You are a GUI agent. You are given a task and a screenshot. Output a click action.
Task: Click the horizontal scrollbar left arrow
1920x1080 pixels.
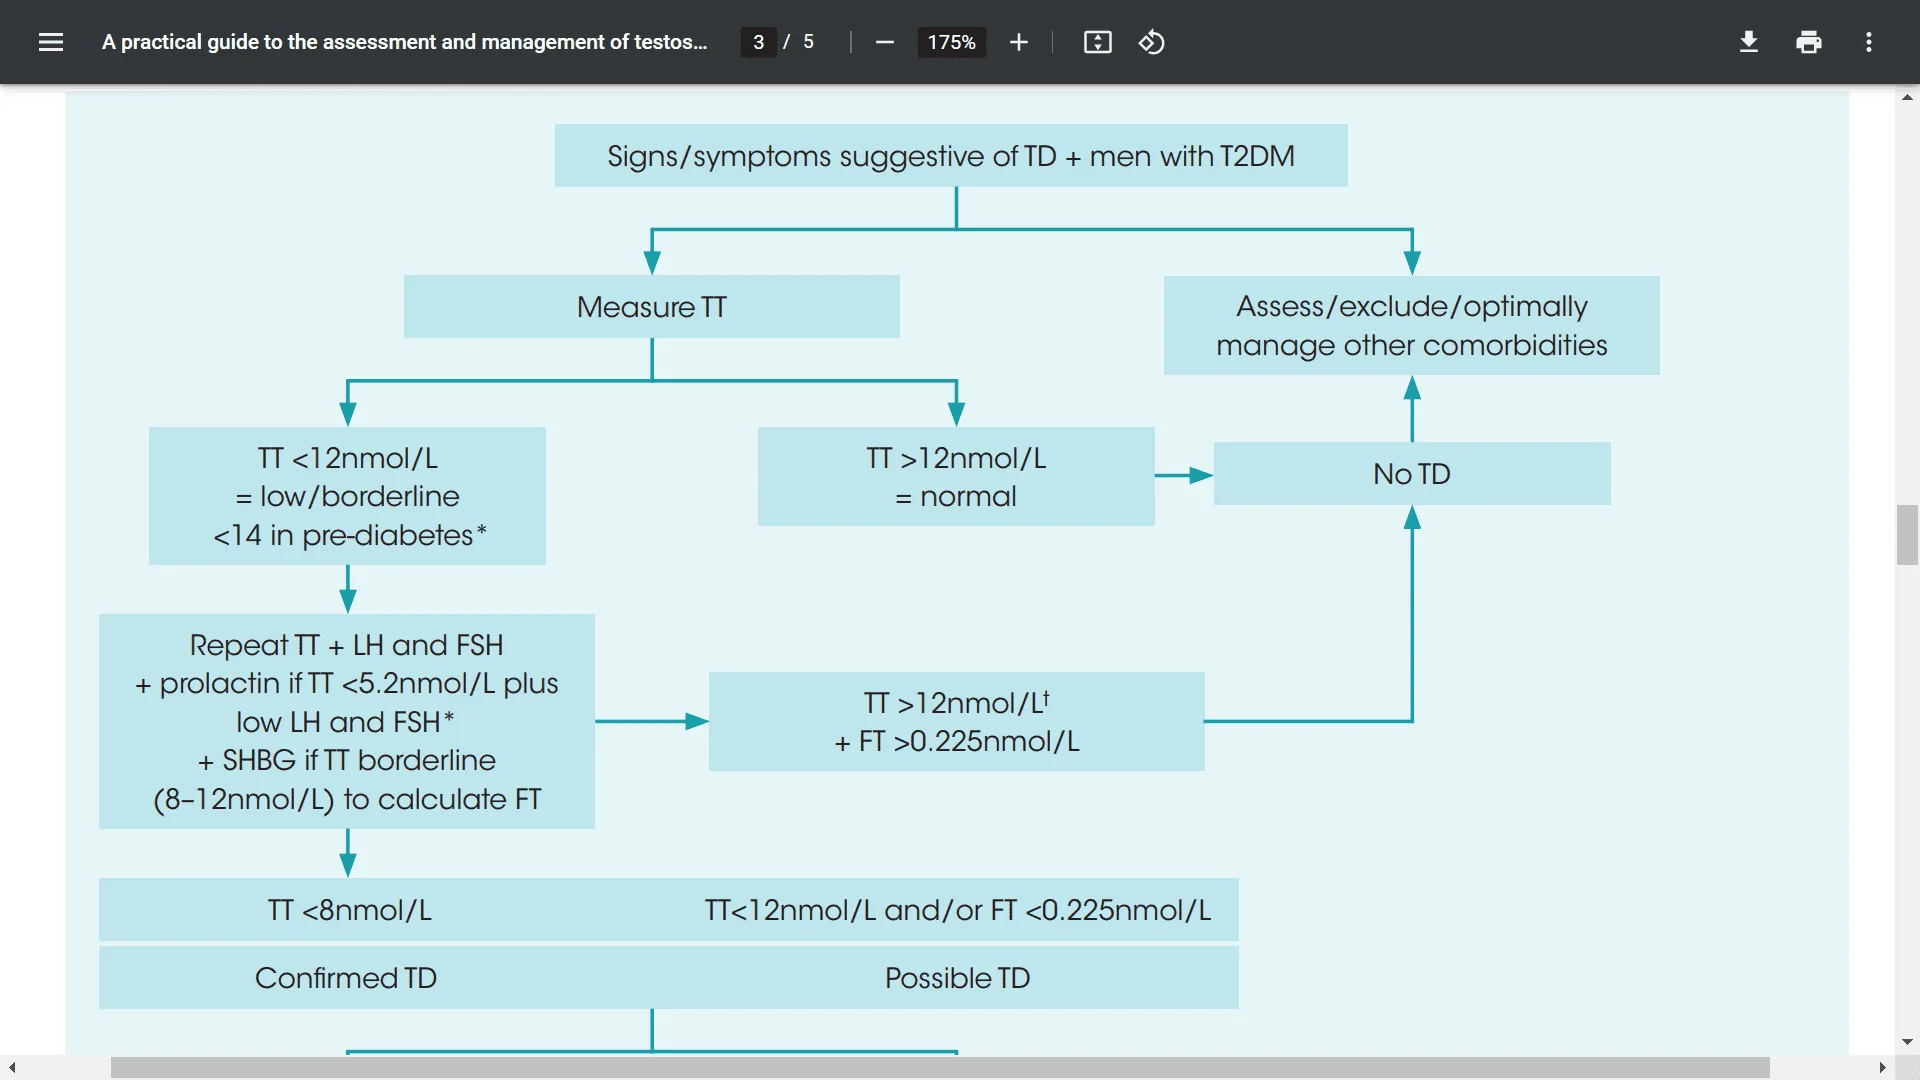[x=11, y=1068]
